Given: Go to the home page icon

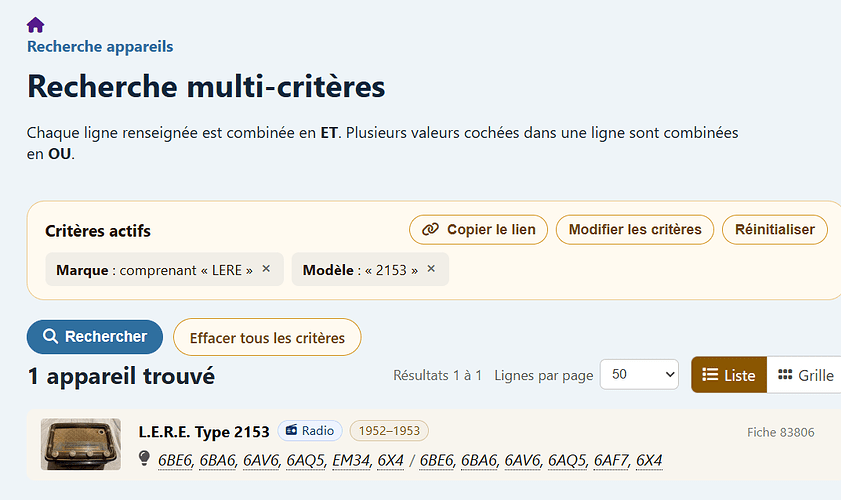Looking at the screenshot, I should (35, 25).
